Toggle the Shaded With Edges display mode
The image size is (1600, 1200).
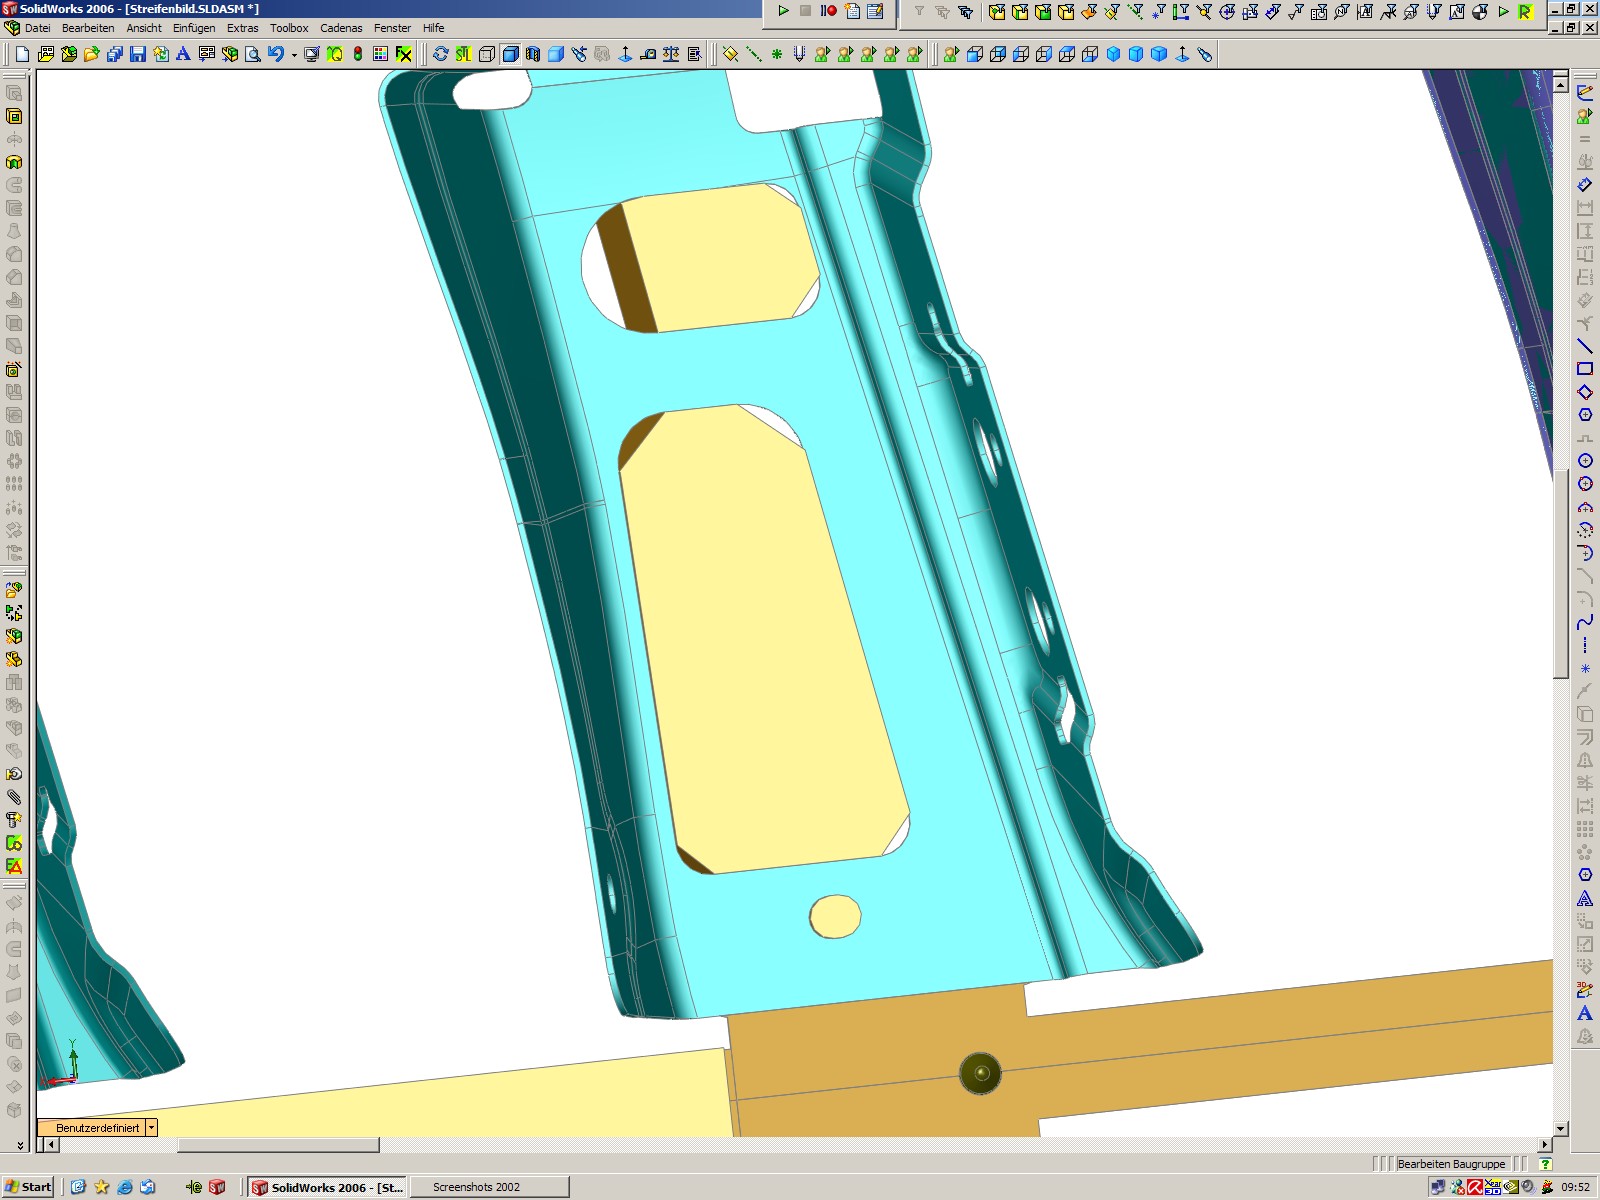coord(510,54)
